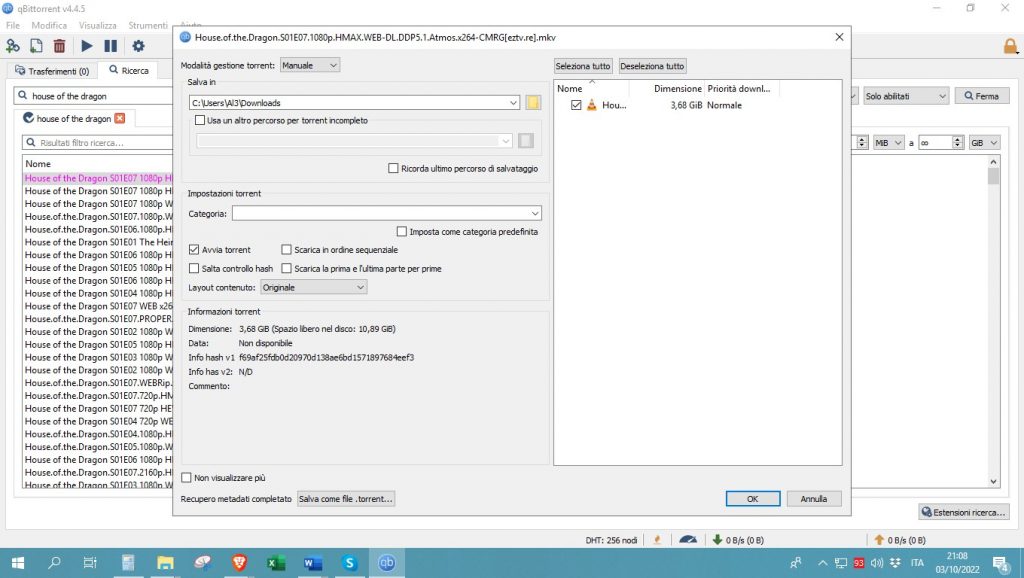Screen dimensions: 1024x578
Task: Uncheck the Avvia torrent checkbox
Action: point(195,250)
